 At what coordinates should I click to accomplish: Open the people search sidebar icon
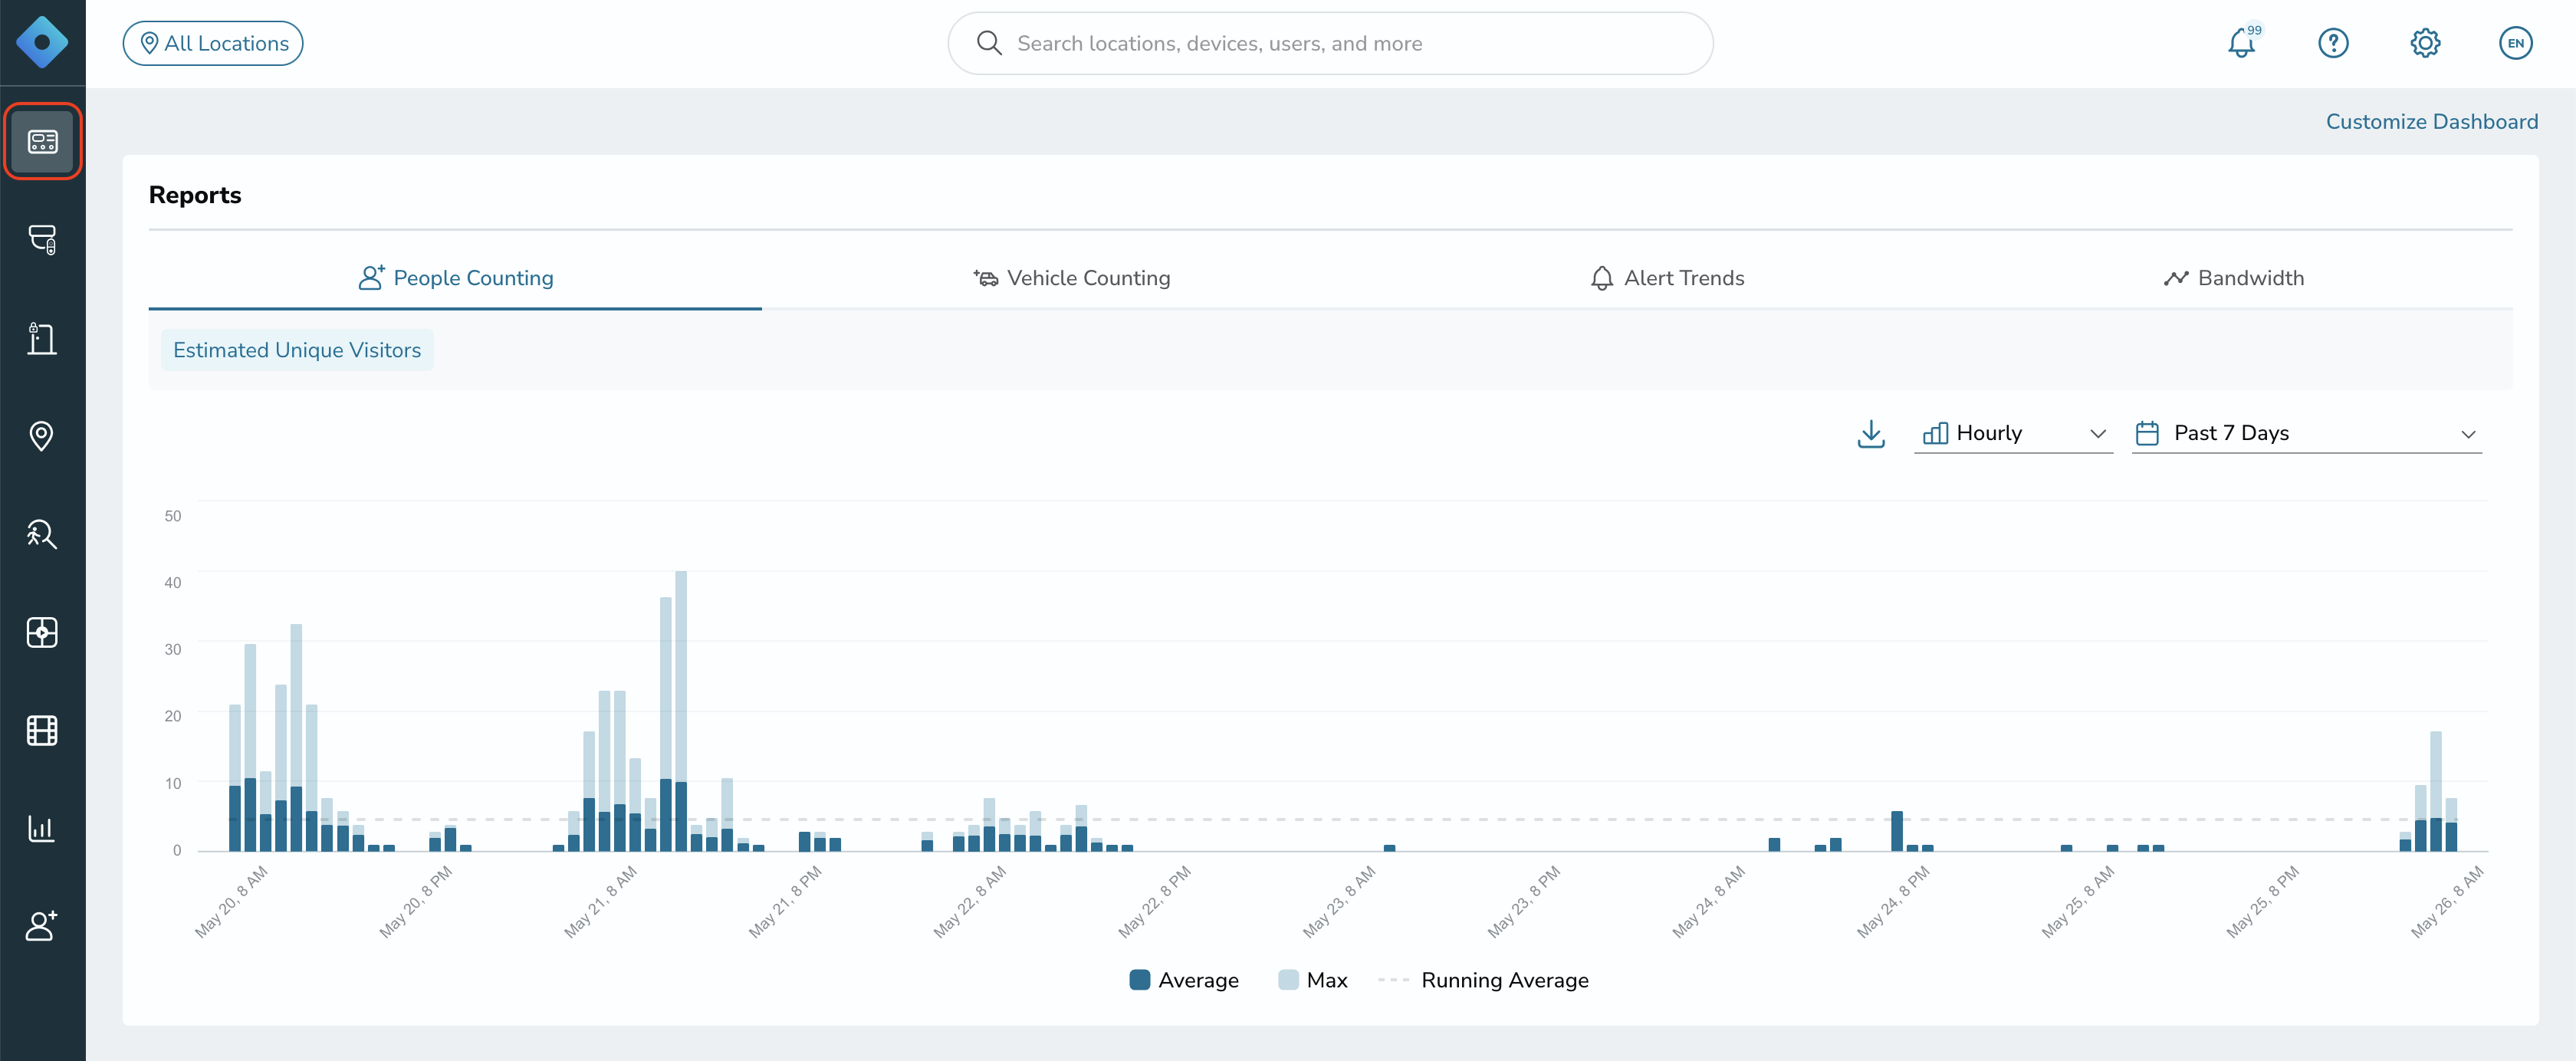42,534
